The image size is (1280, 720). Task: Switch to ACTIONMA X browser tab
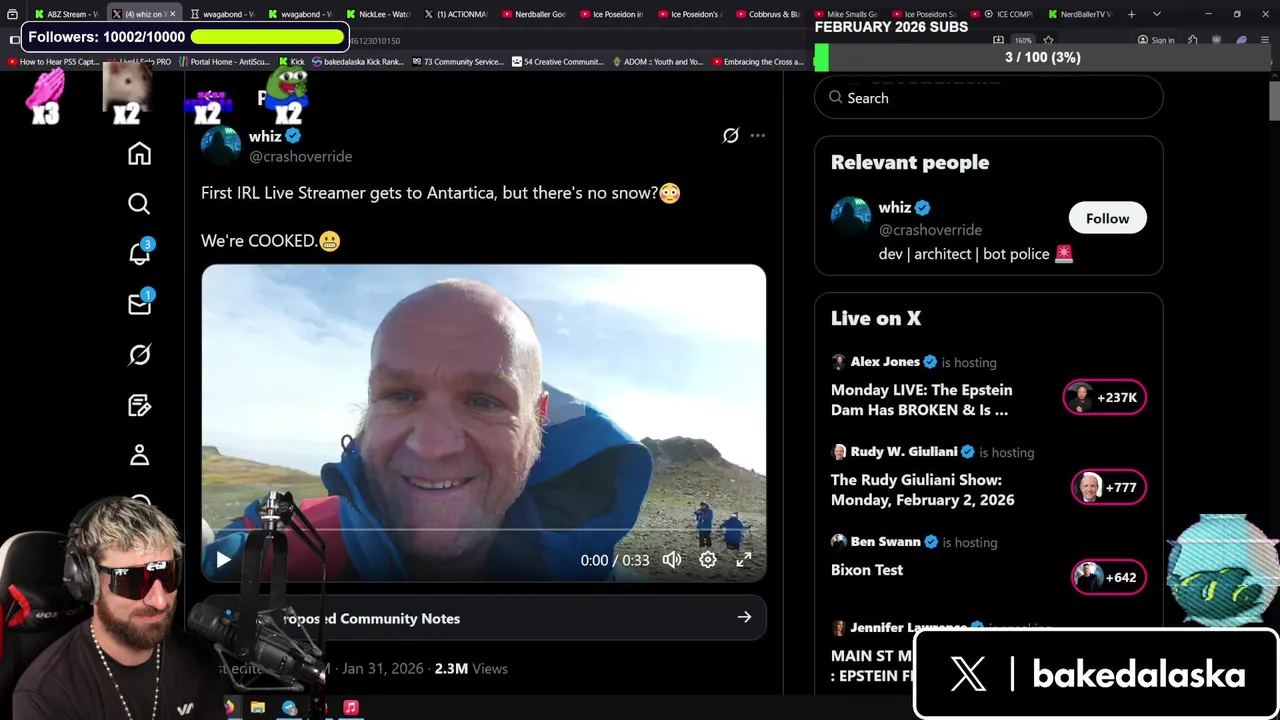click(456, 14)
